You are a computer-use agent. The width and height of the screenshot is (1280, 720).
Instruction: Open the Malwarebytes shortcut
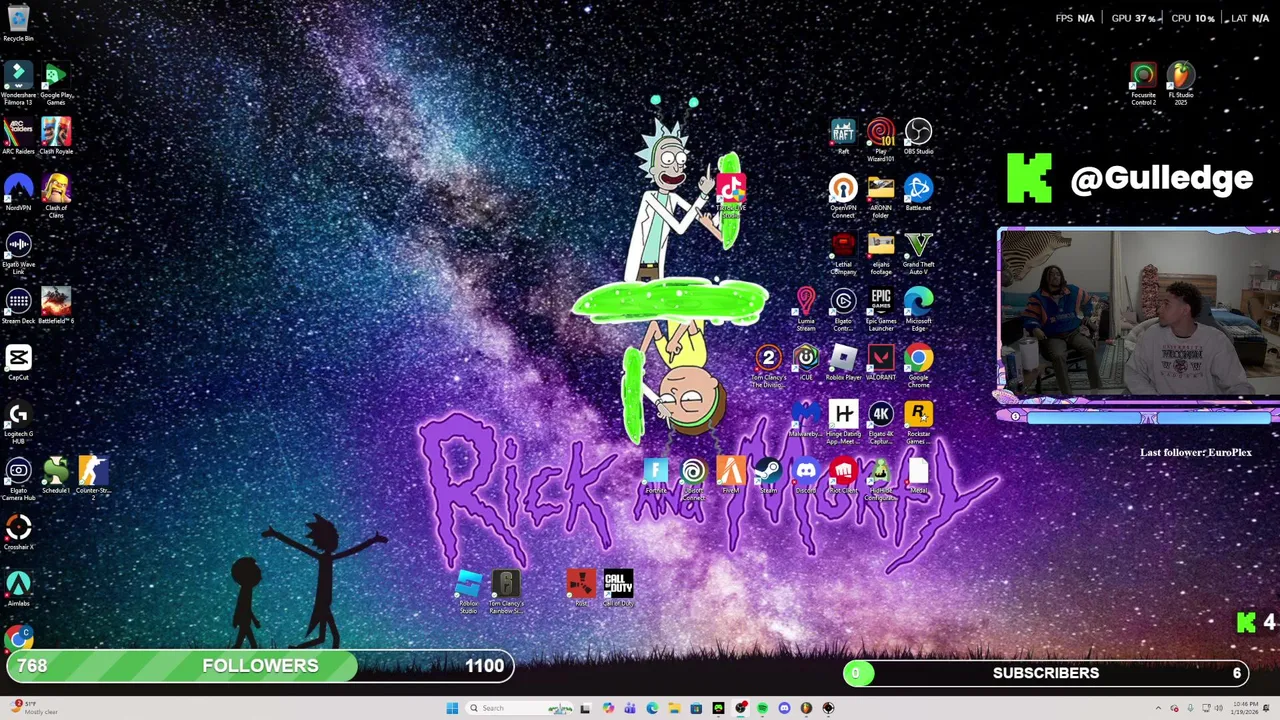(806, 419)
